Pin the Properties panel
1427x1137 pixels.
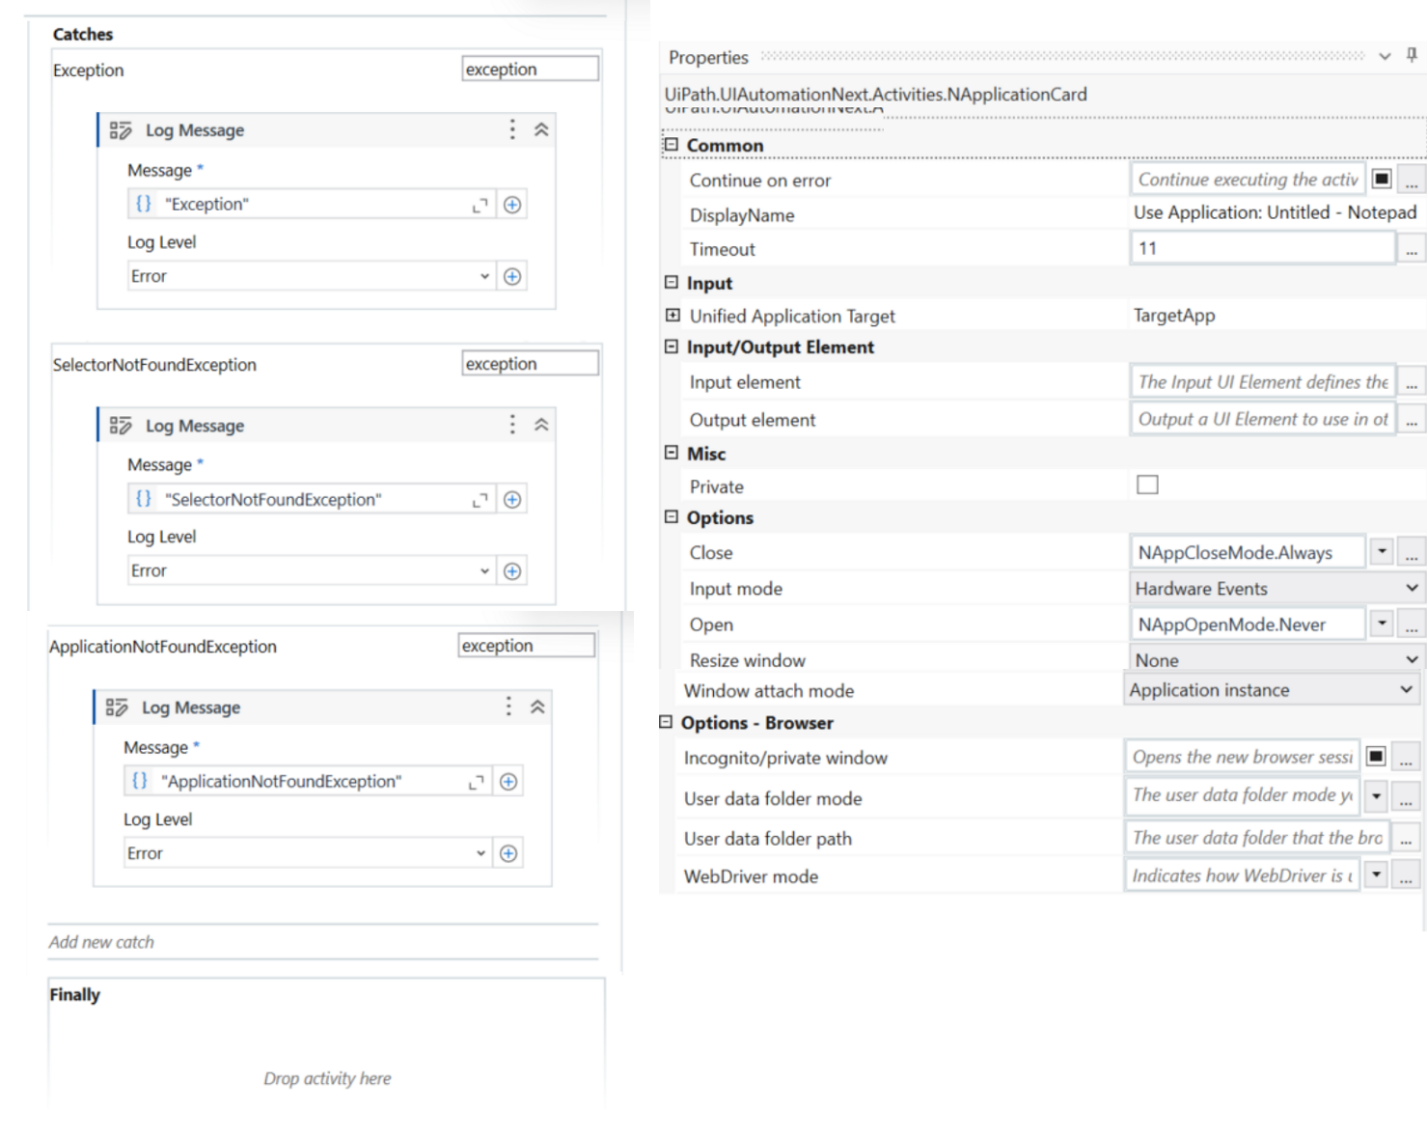click(x=1411, y=56)
